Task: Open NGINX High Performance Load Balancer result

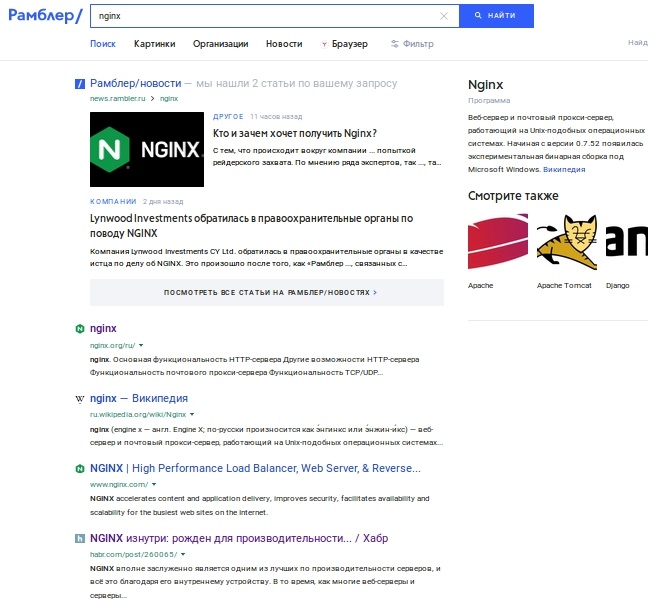Action: 255,468
